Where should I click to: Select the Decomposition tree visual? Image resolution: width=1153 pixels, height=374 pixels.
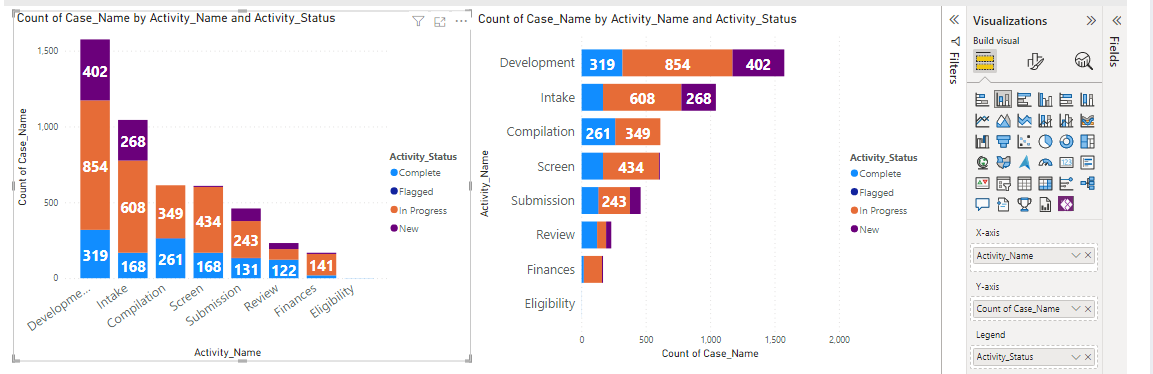coord(1087,183)
